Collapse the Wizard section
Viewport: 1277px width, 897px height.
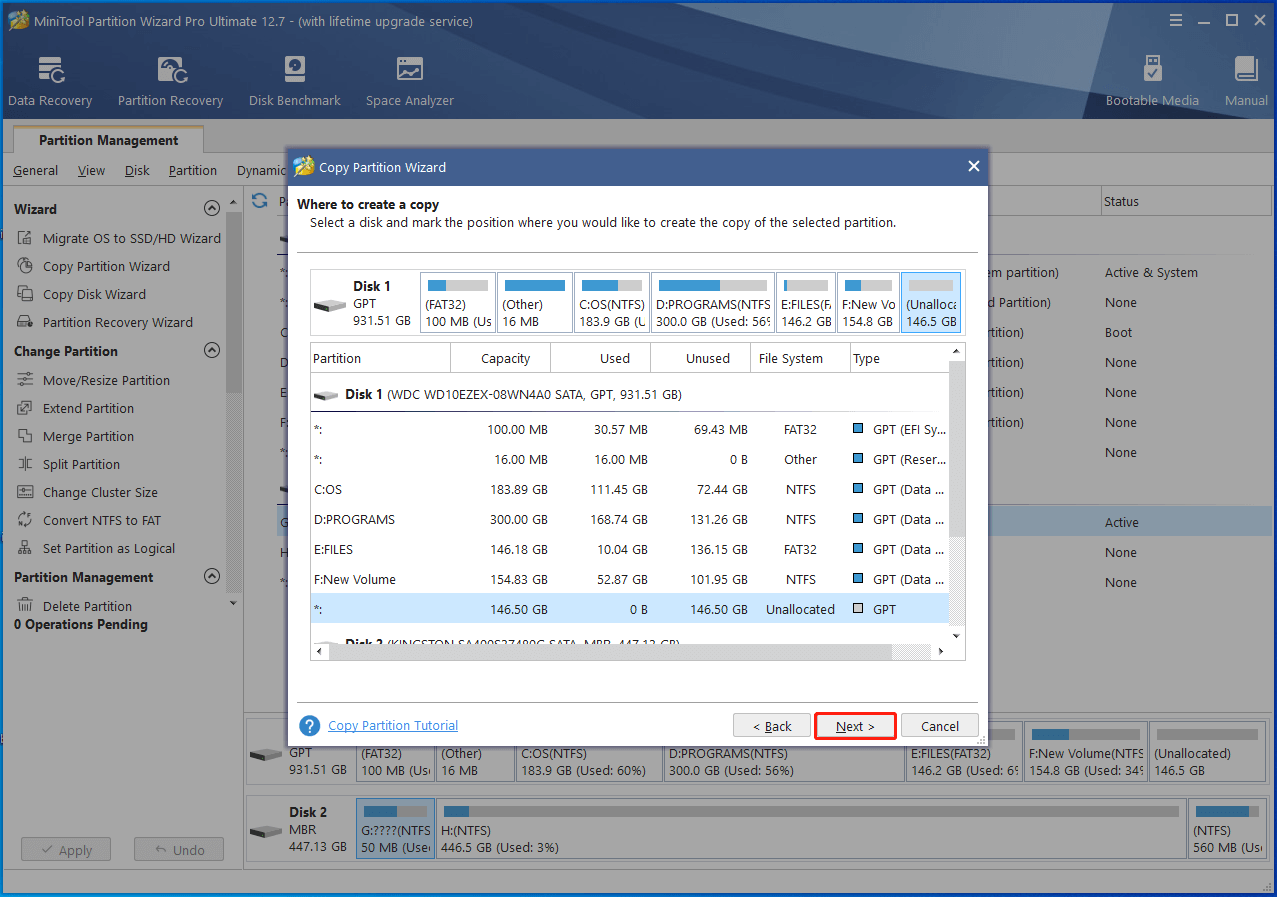tap(211, 209)
